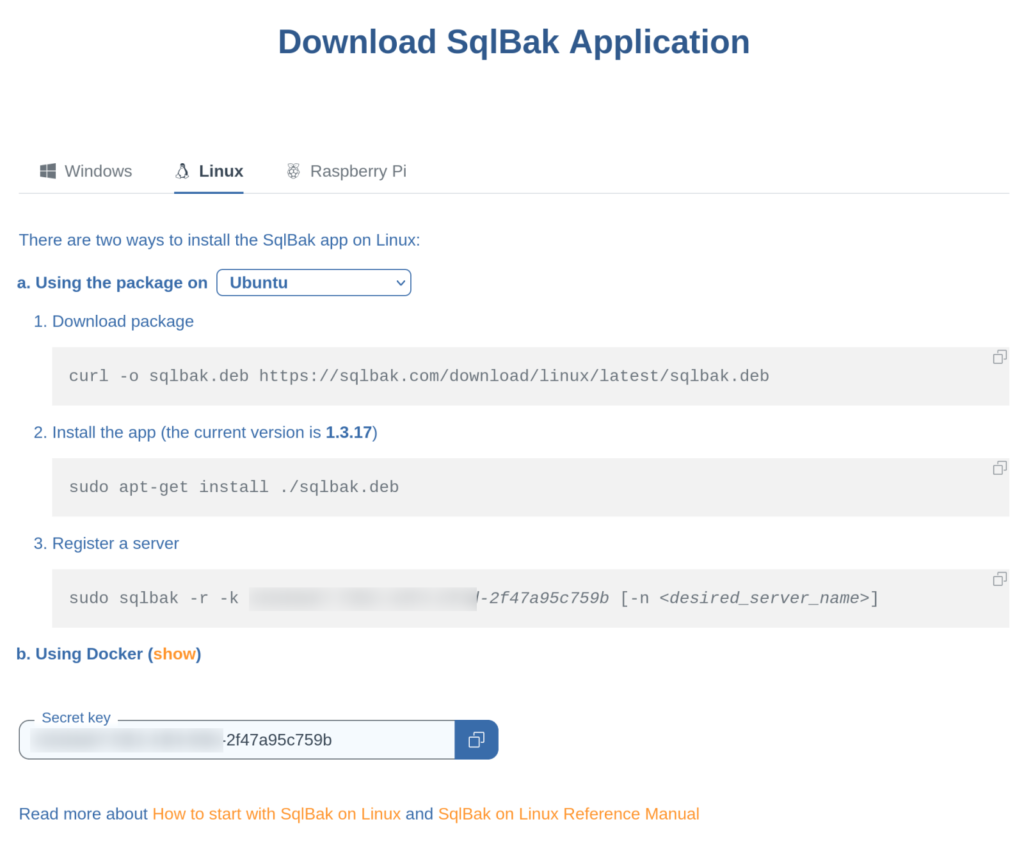This screenshot has height=844, width=1024.
Task: Copy the apt-get install command via its copy icon
Action: coord(999,467)
